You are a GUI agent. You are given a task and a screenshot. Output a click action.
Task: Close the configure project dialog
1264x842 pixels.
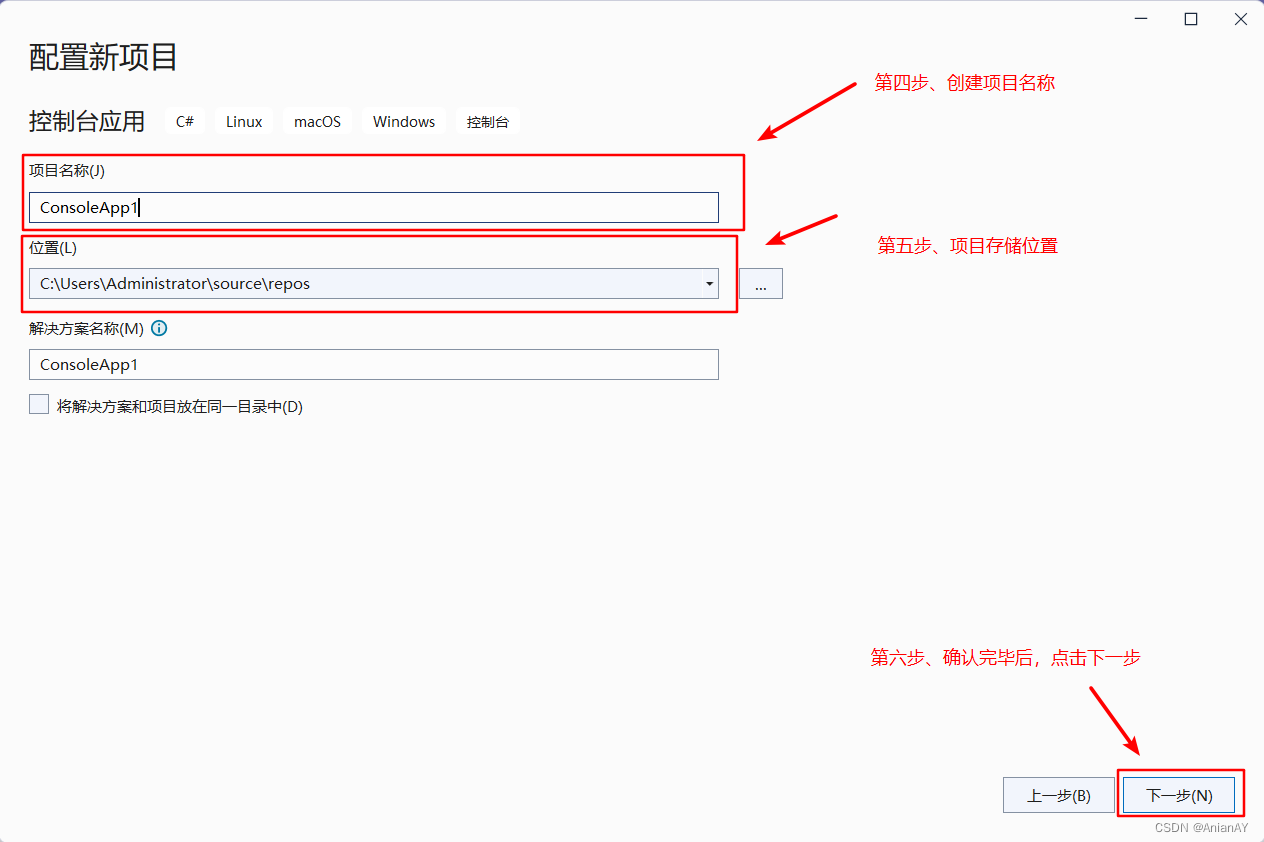pos(1240,19)
